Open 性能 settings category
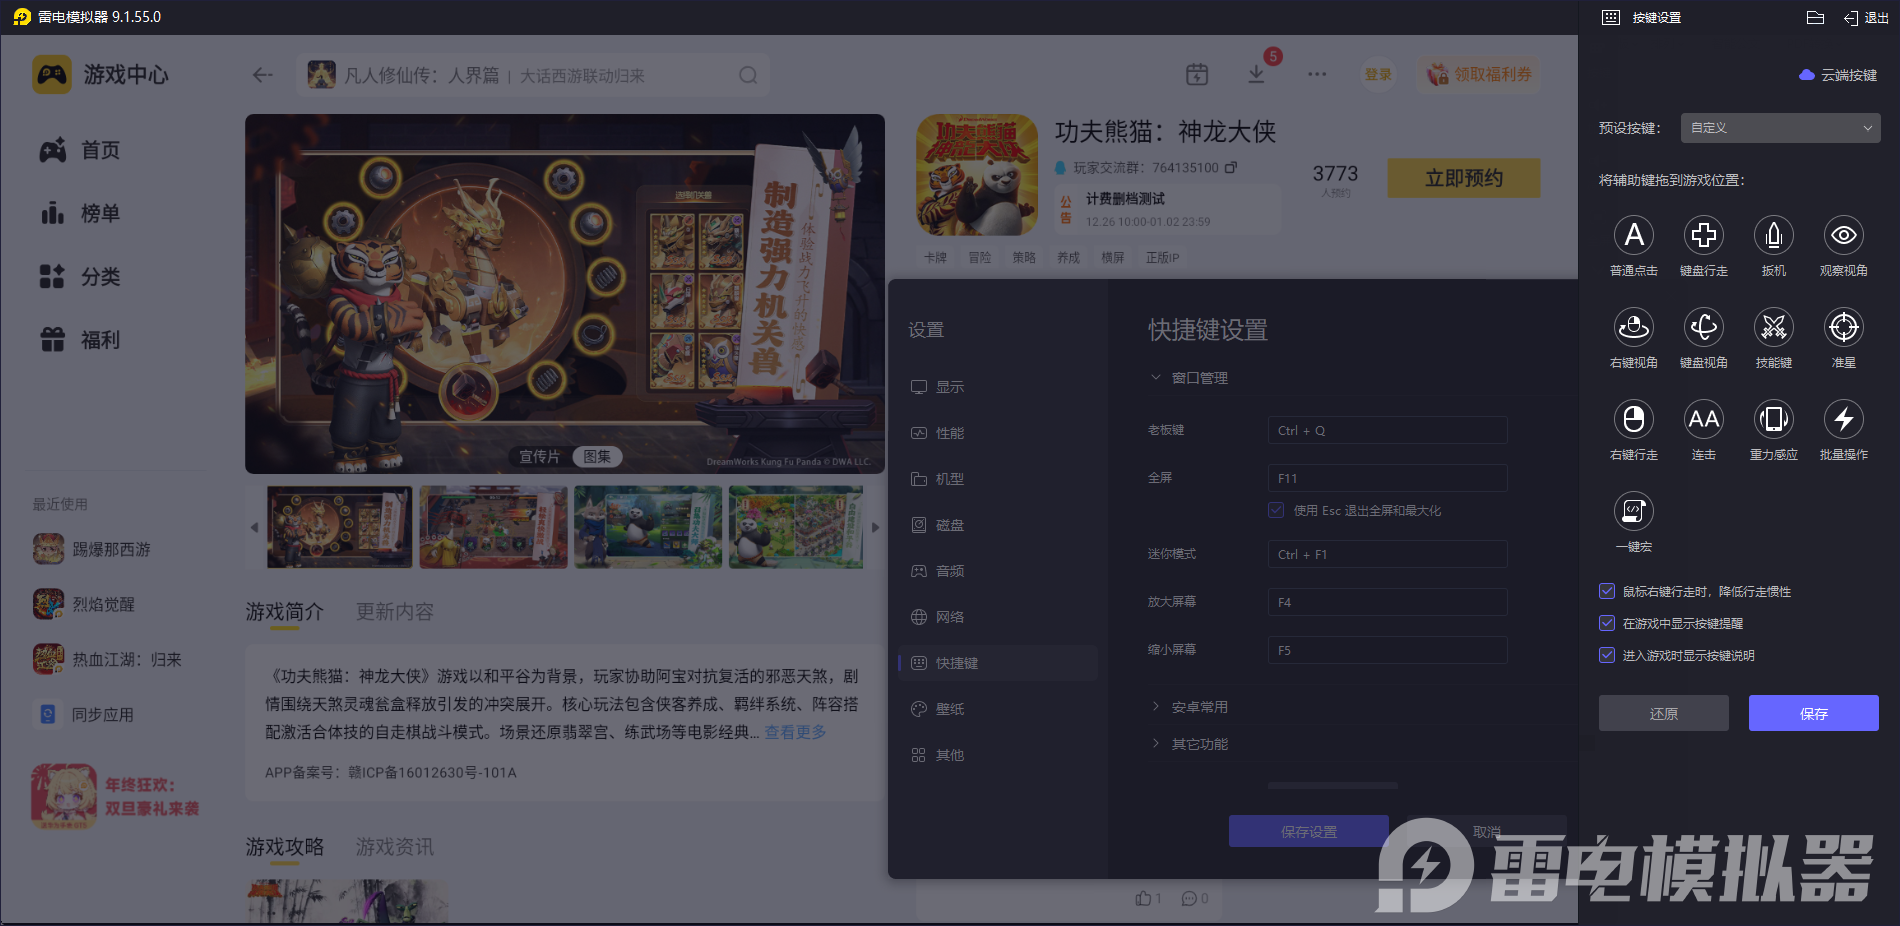The width and height of the screenshot is (1900, 926). (x=998, y=433)
